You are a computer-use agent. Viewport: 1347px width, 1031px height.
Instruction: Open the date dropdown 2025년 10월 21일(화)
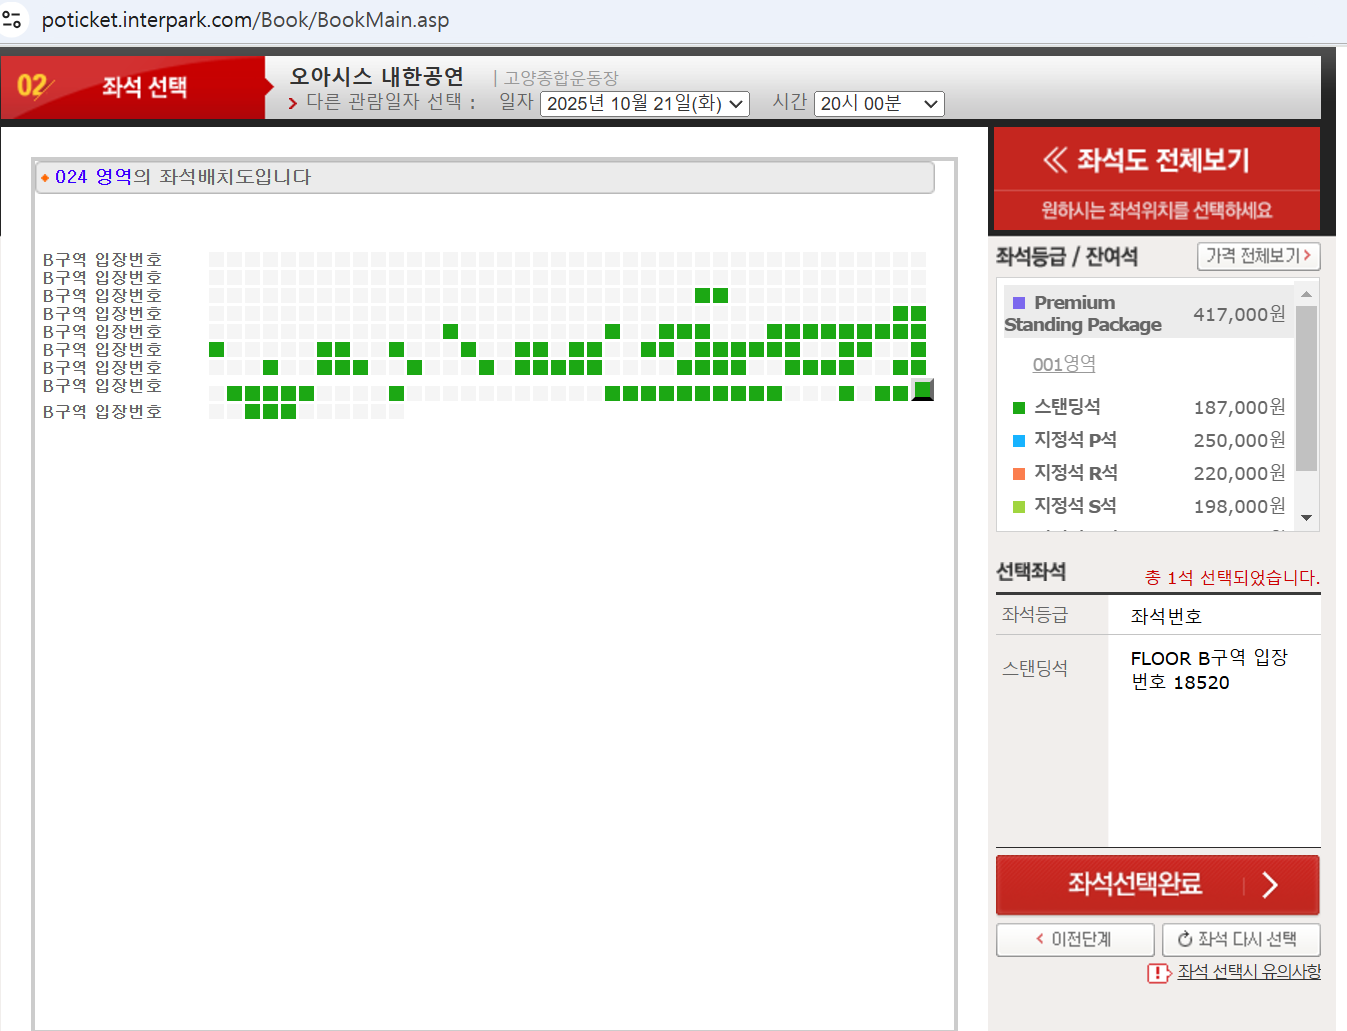[x=645, y=104]
